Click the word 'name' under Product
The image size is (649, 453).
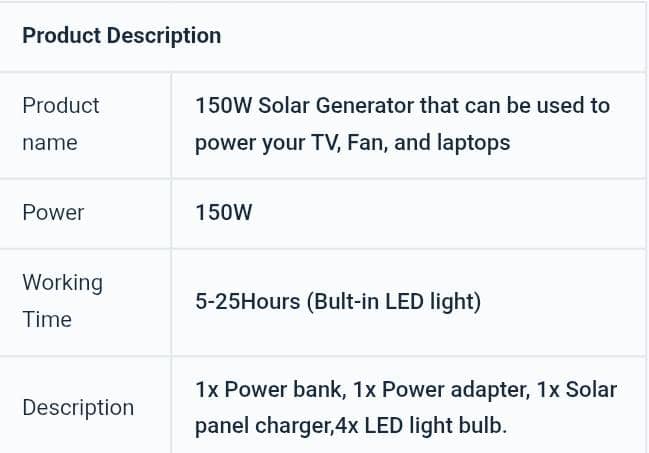(x=50, y=143)
